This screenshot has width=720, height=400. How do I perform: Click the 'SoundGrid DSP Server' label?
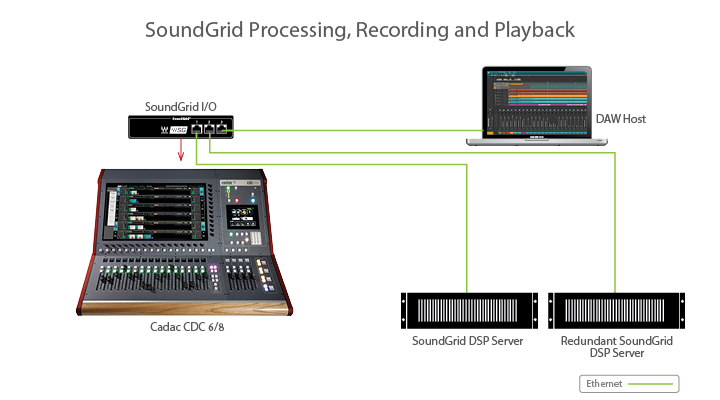click(467, 341)
